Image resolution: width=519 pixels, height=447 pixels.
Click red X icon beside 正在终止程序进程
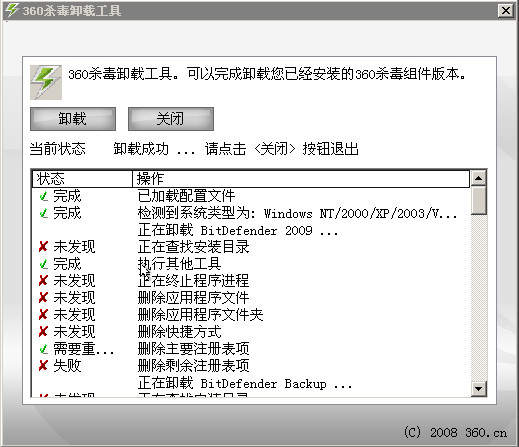pyautogui.click(x=43, y=281)
